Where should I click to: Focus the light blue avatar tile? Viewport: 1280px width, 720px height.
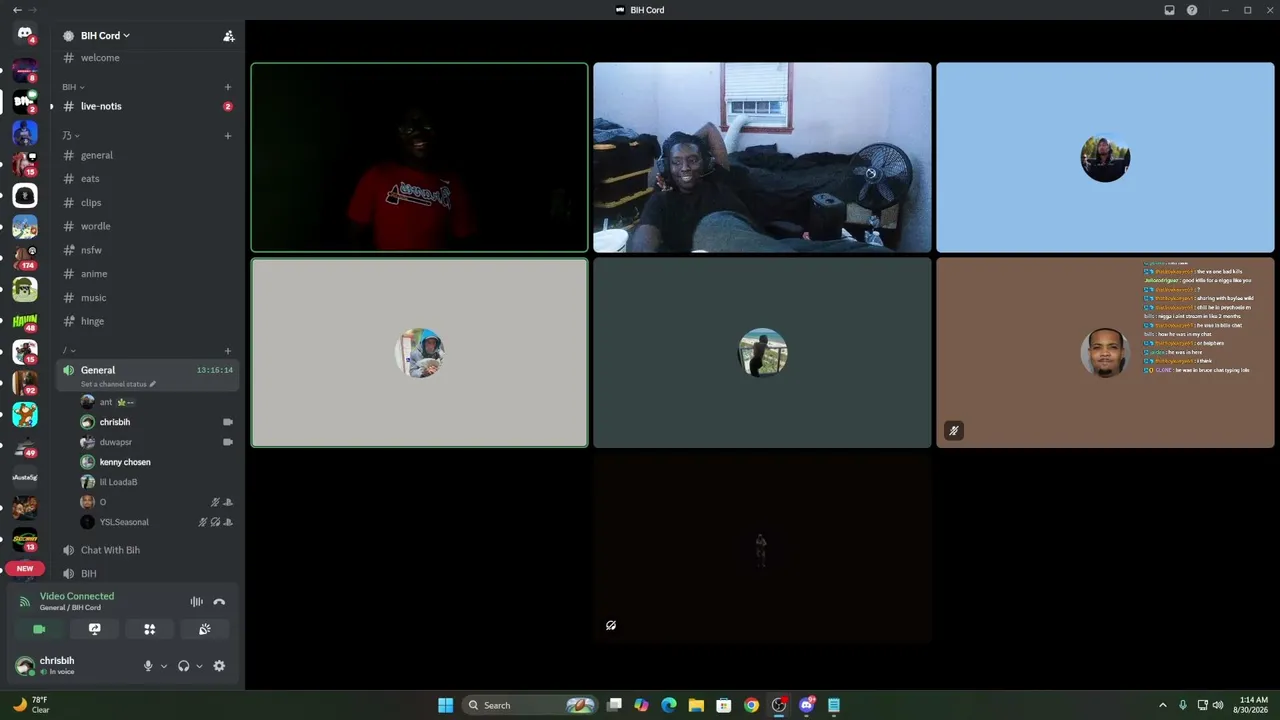pos(1105,157)
